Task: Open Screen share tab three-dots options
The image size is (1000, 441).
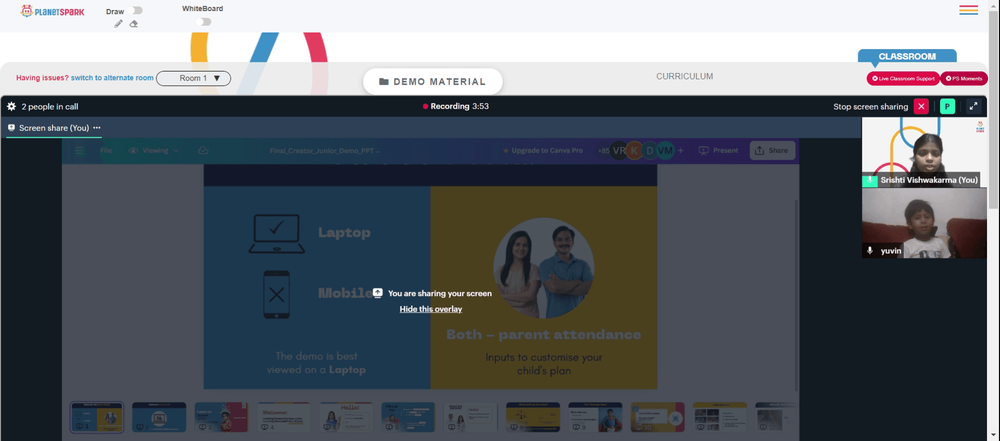Action: pos(97,128)
